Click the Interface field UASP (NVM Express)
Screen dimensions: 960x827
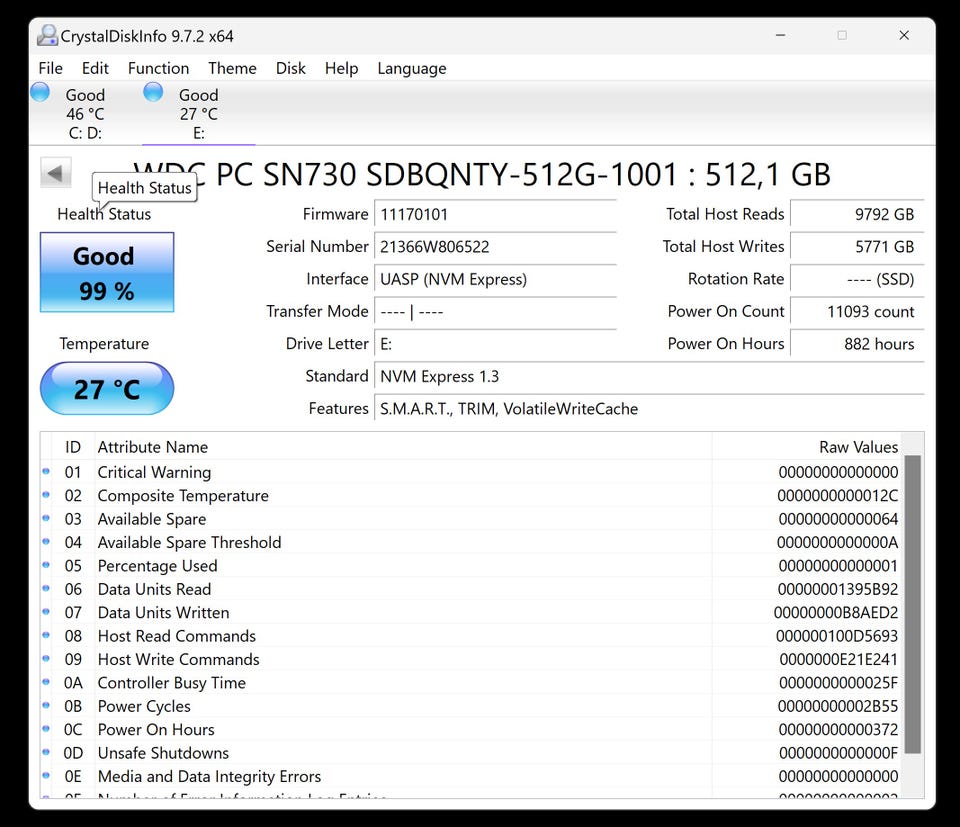click(x=495, y=279)
